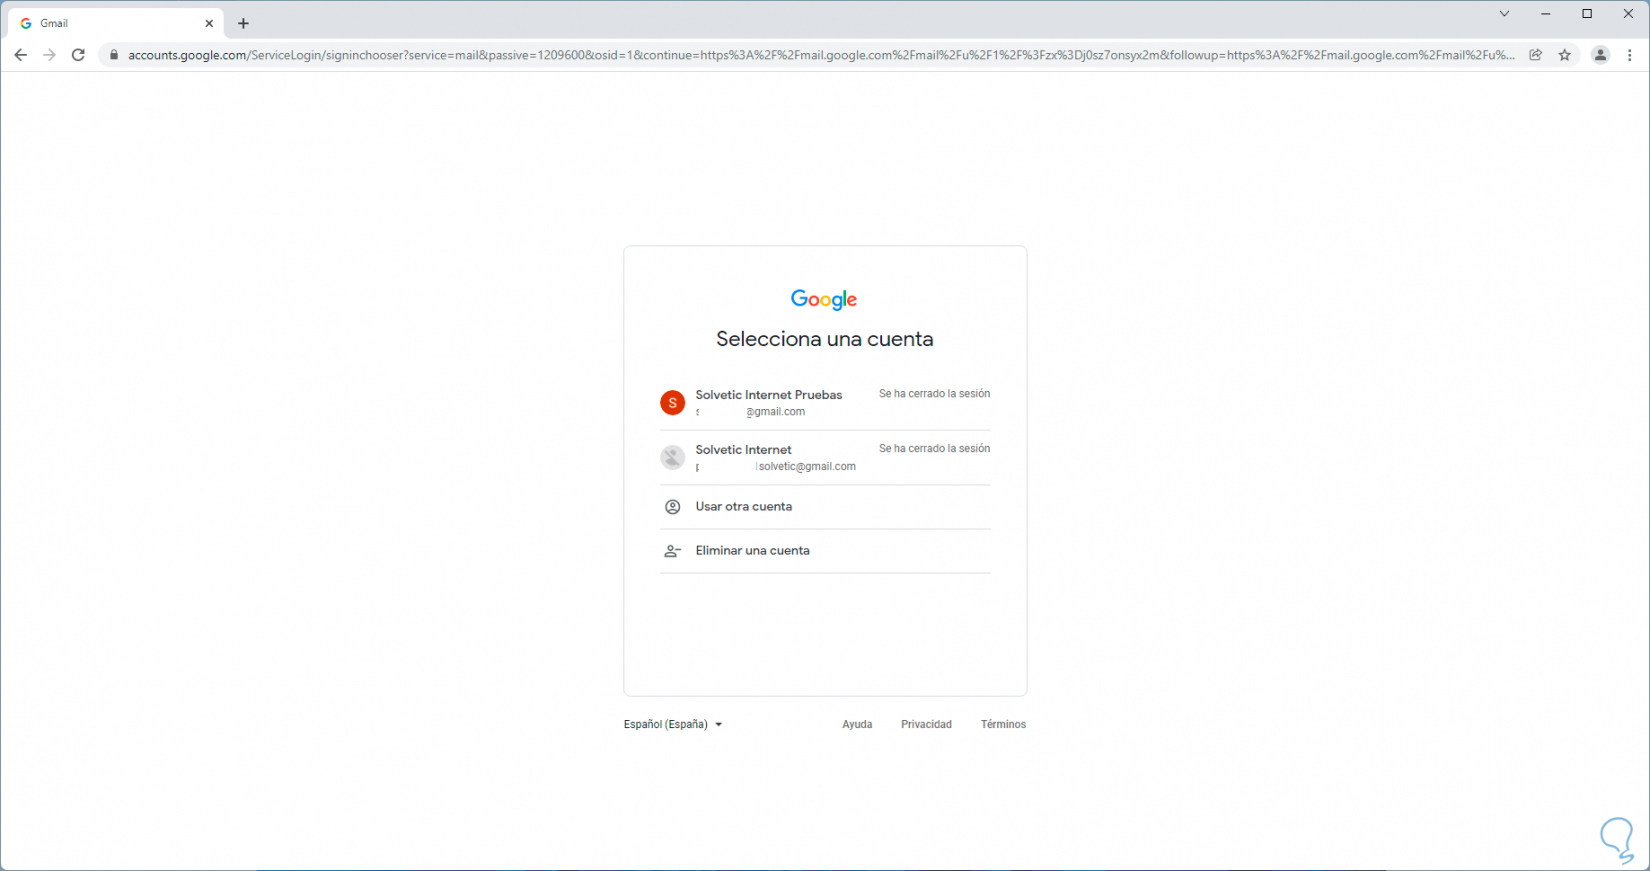The image size is (1650, 871).
Task: Select Eliminar una cuenta option
Action: click(825, 551)
